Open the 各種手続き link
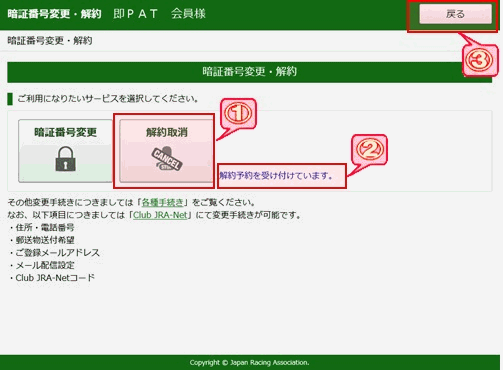 coord(162,202)
